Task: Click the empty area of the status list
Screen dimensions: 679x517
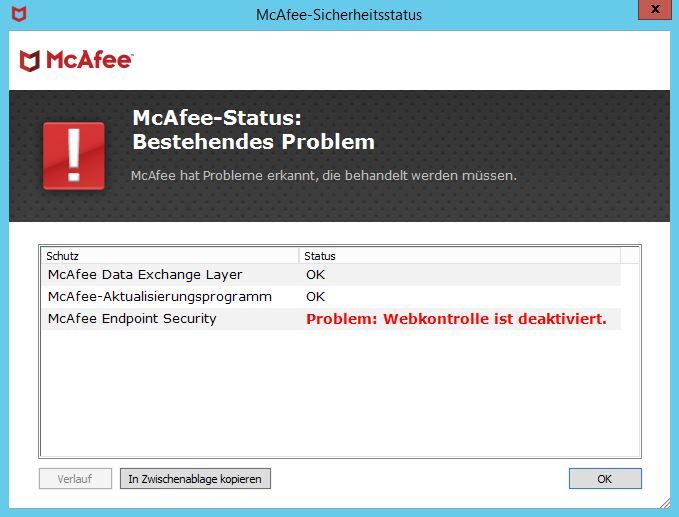Action: [340, 400]
